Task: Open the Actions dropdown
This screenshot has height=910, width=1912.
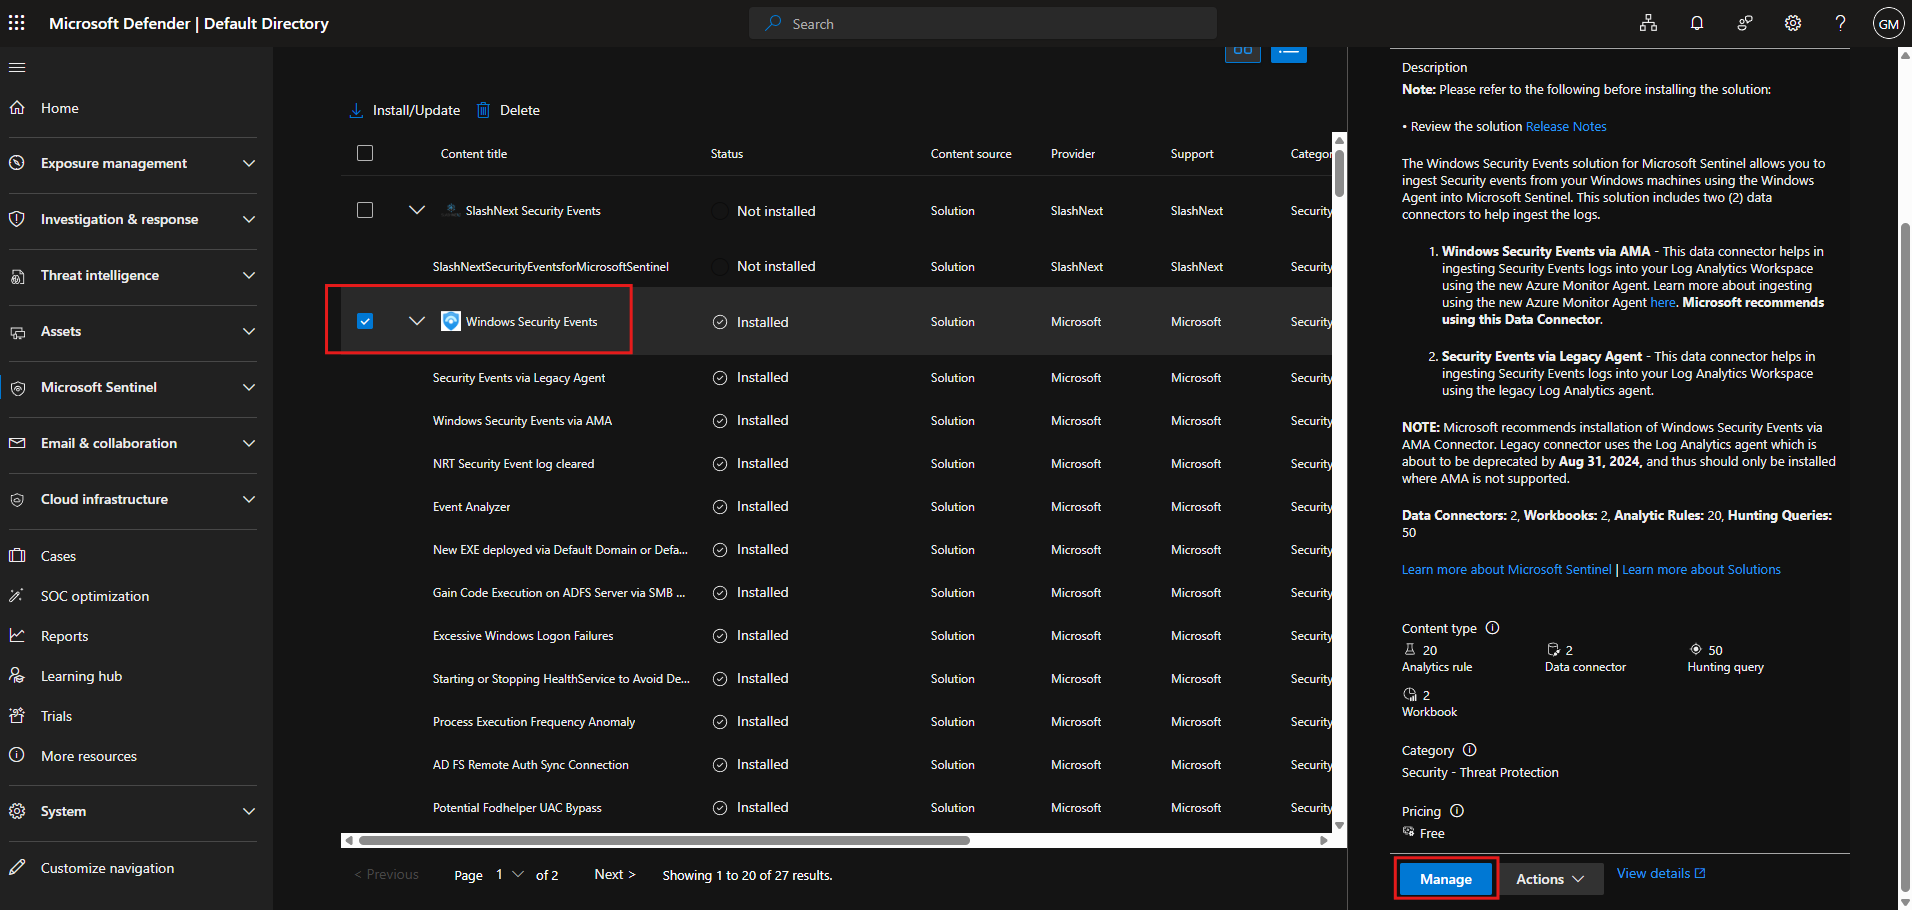Action: [x=1550, y=879]
